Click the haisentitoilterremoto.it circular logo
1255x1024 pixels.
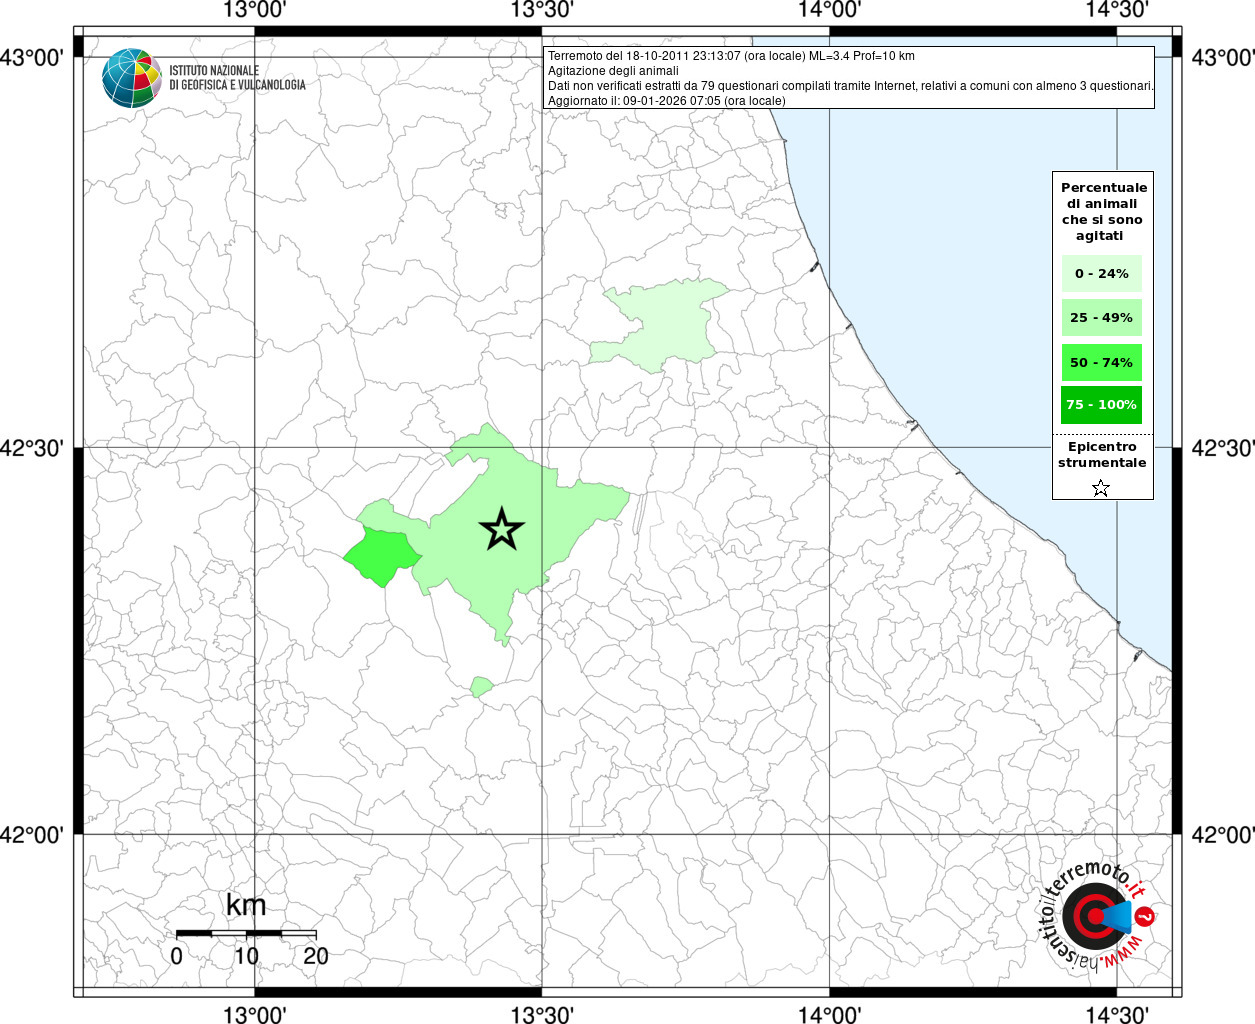point(1097,917)
